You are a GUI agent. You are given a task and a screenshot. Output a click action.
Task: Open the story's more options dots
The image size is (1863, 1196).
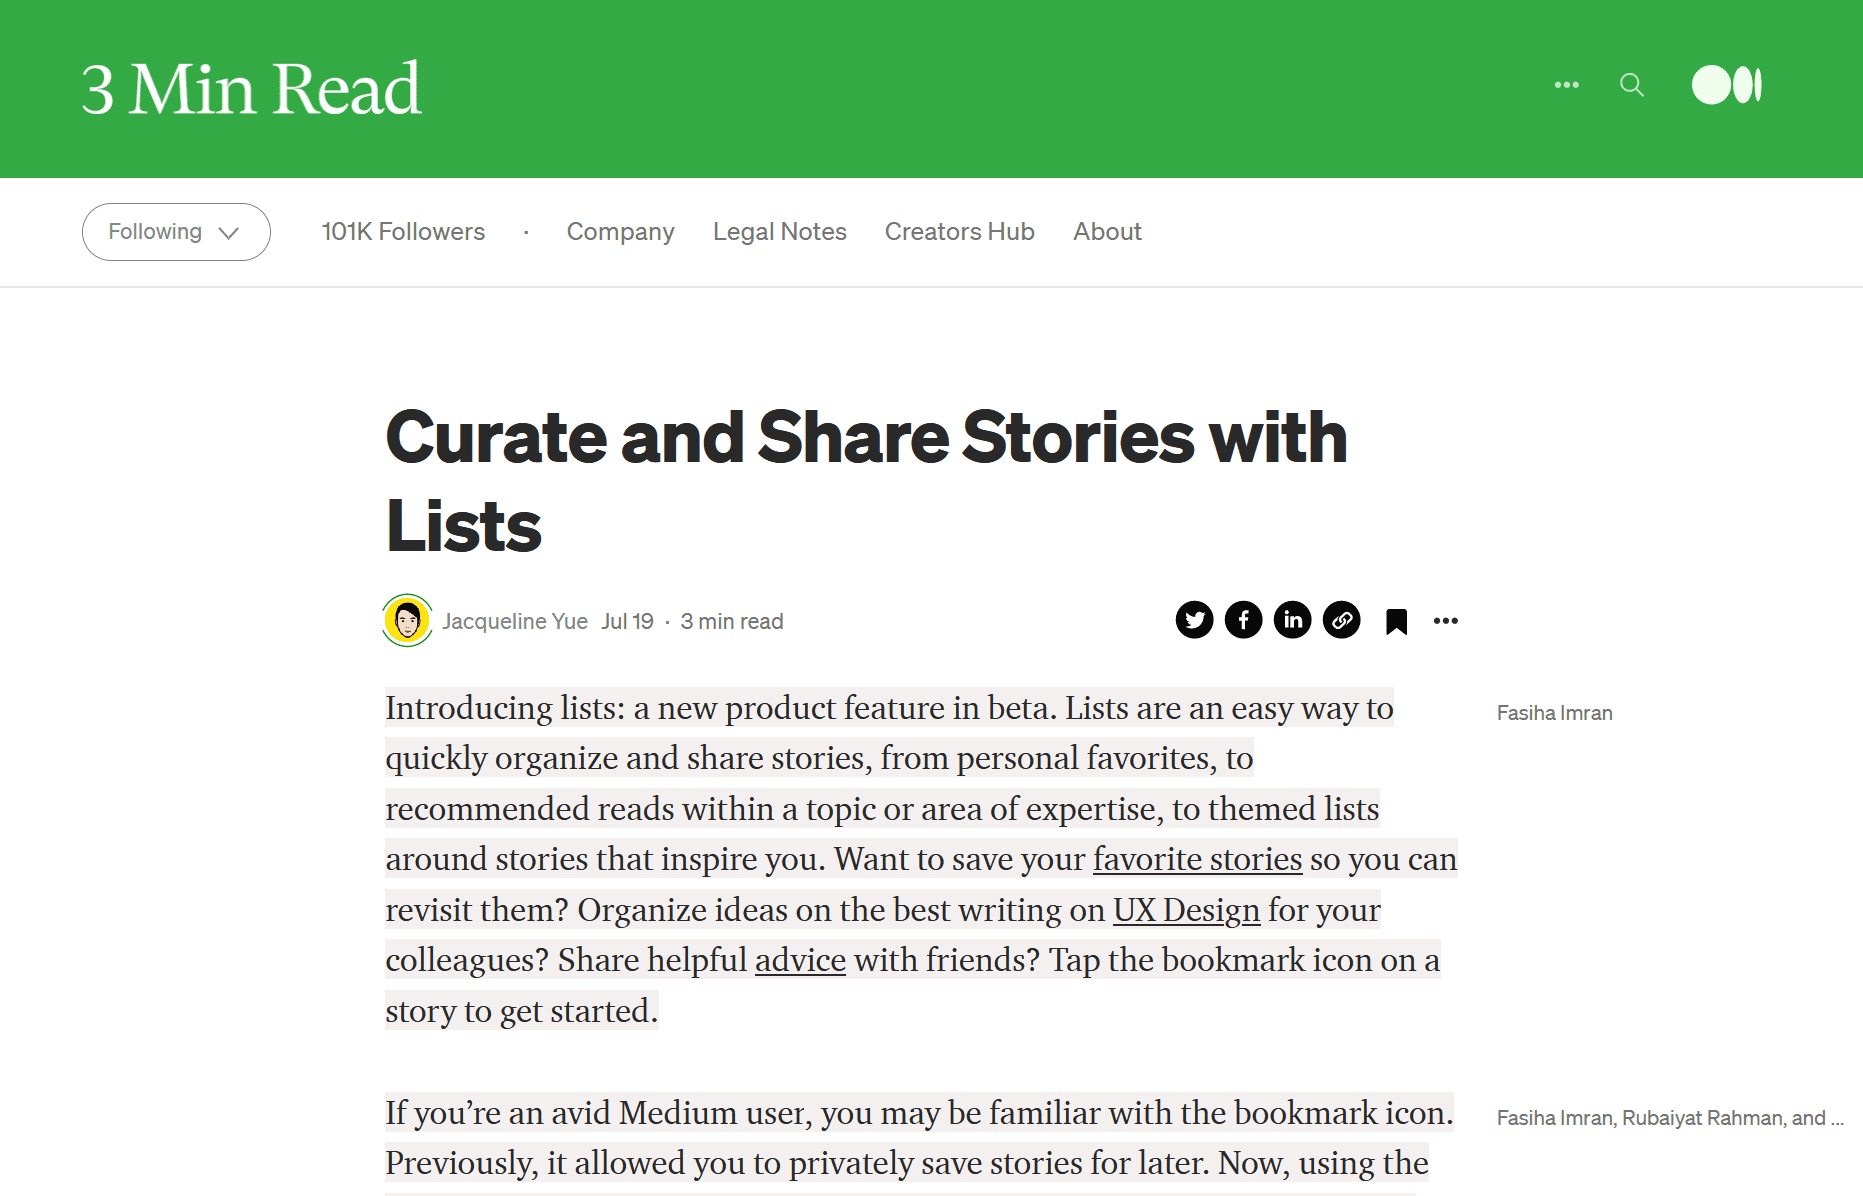tap(1445, 621)
